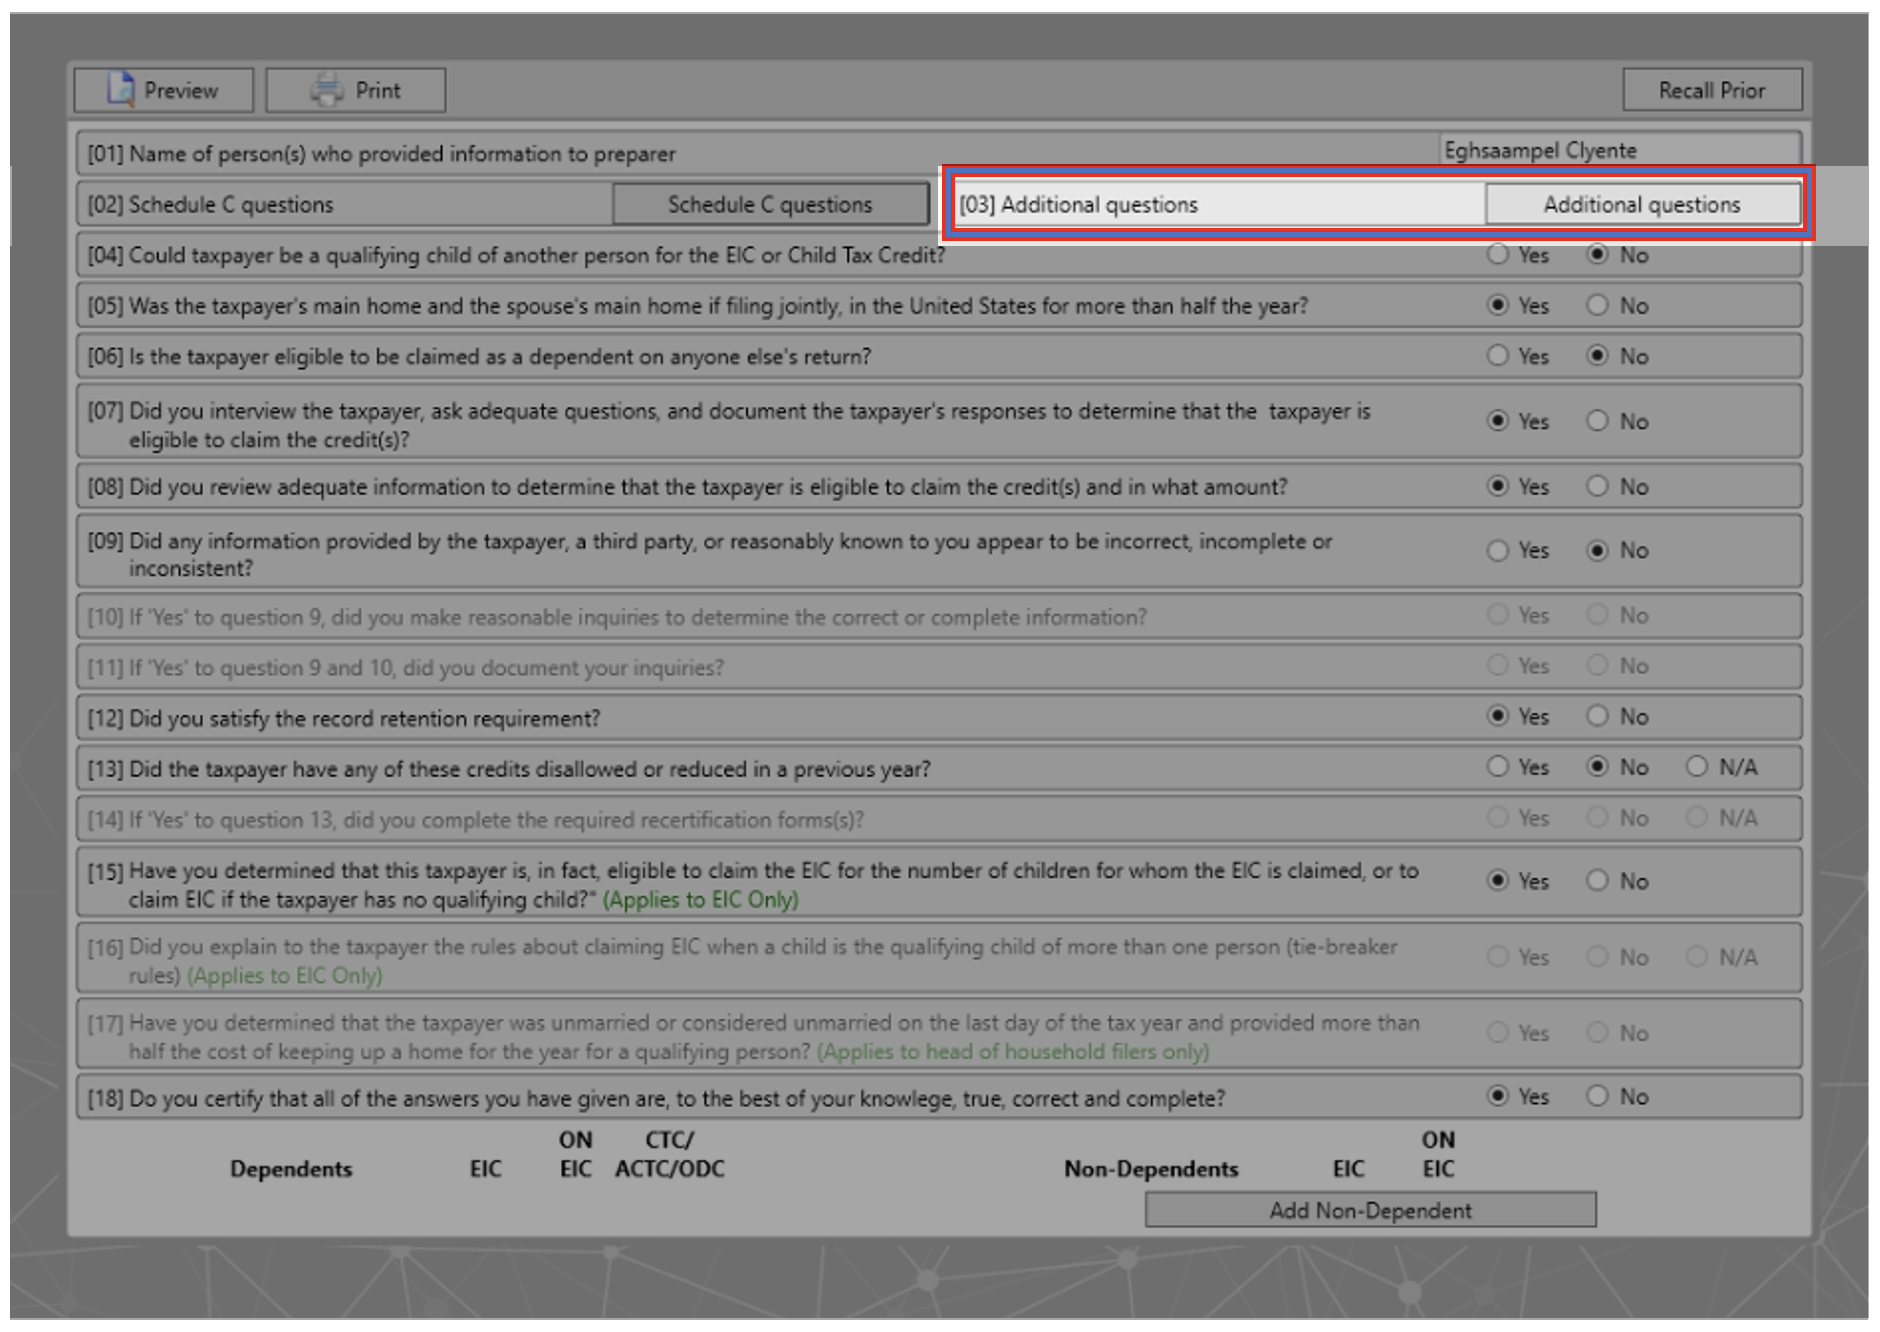Pick No for question 09 incorrect information
The height and width of the screenshot is (1332, 1880).
coord(1598,550)
